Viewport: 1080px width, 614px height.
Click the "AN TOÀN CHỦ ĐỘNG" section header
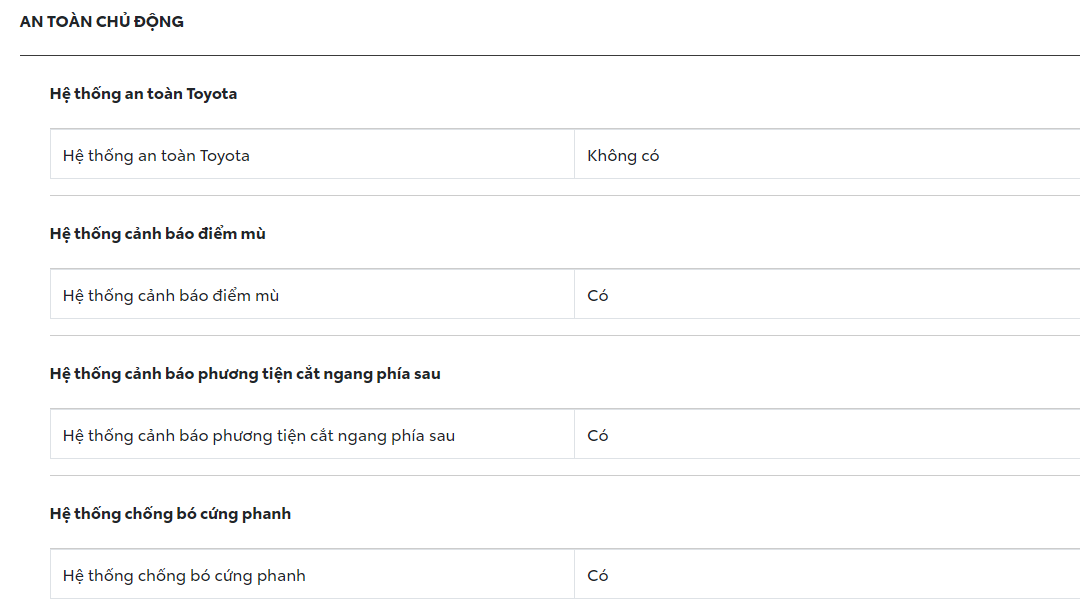coord(101,22)
